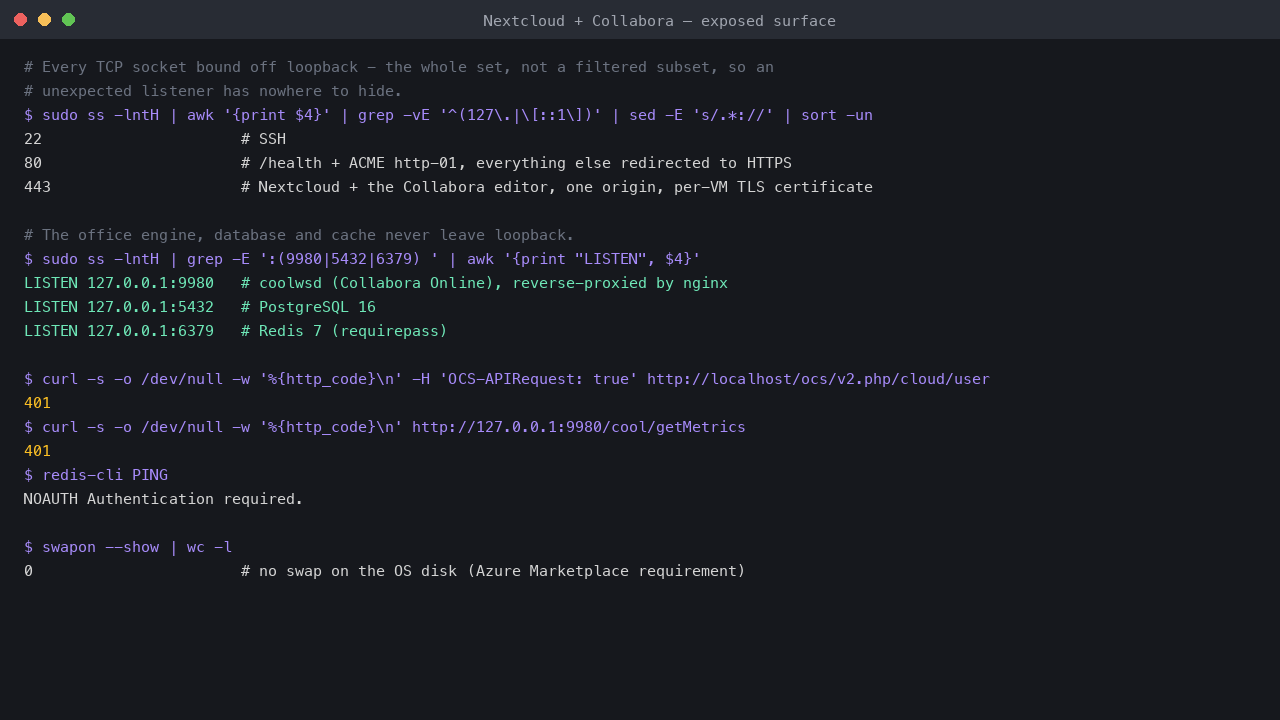Image resolution: width=1280 pixels, height=720 pixels.
Task: Click the port '443' output value
Action: [x=37, y=187]
